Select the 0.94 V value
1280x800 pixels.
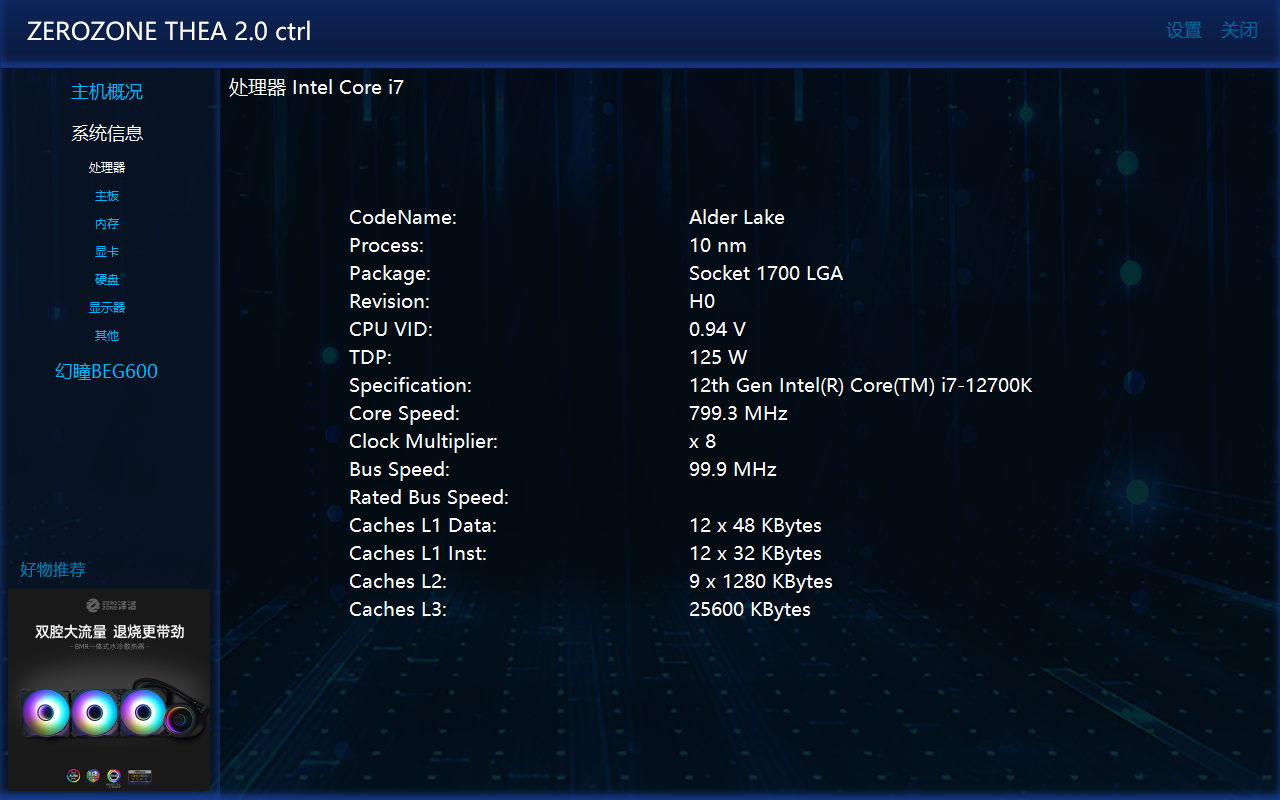tap(718, 329)
